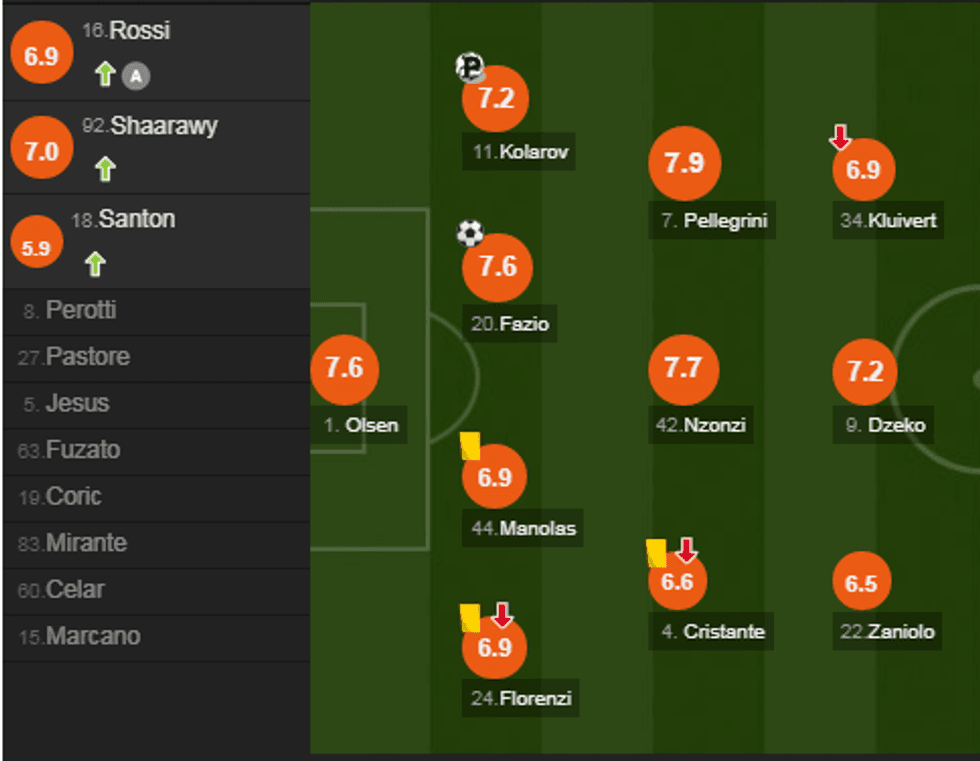This screenshot has height=761, width=980.
Task: Click the yellow card icon on Cristante
Action: pos(656,553)
